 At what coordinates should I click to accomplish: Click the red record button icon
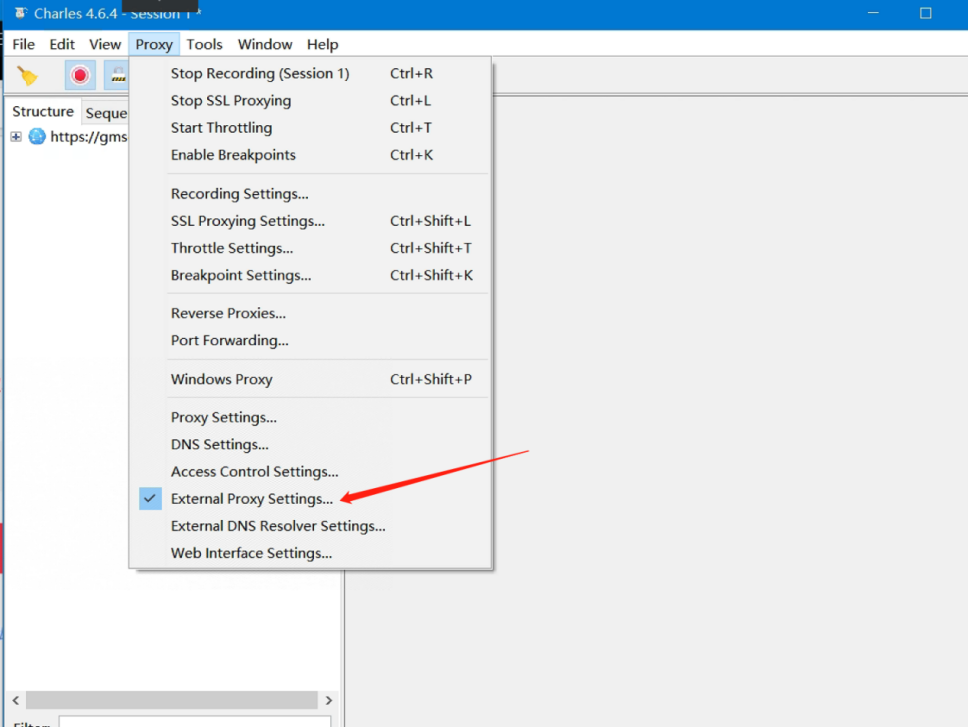[x=80, y=75]
